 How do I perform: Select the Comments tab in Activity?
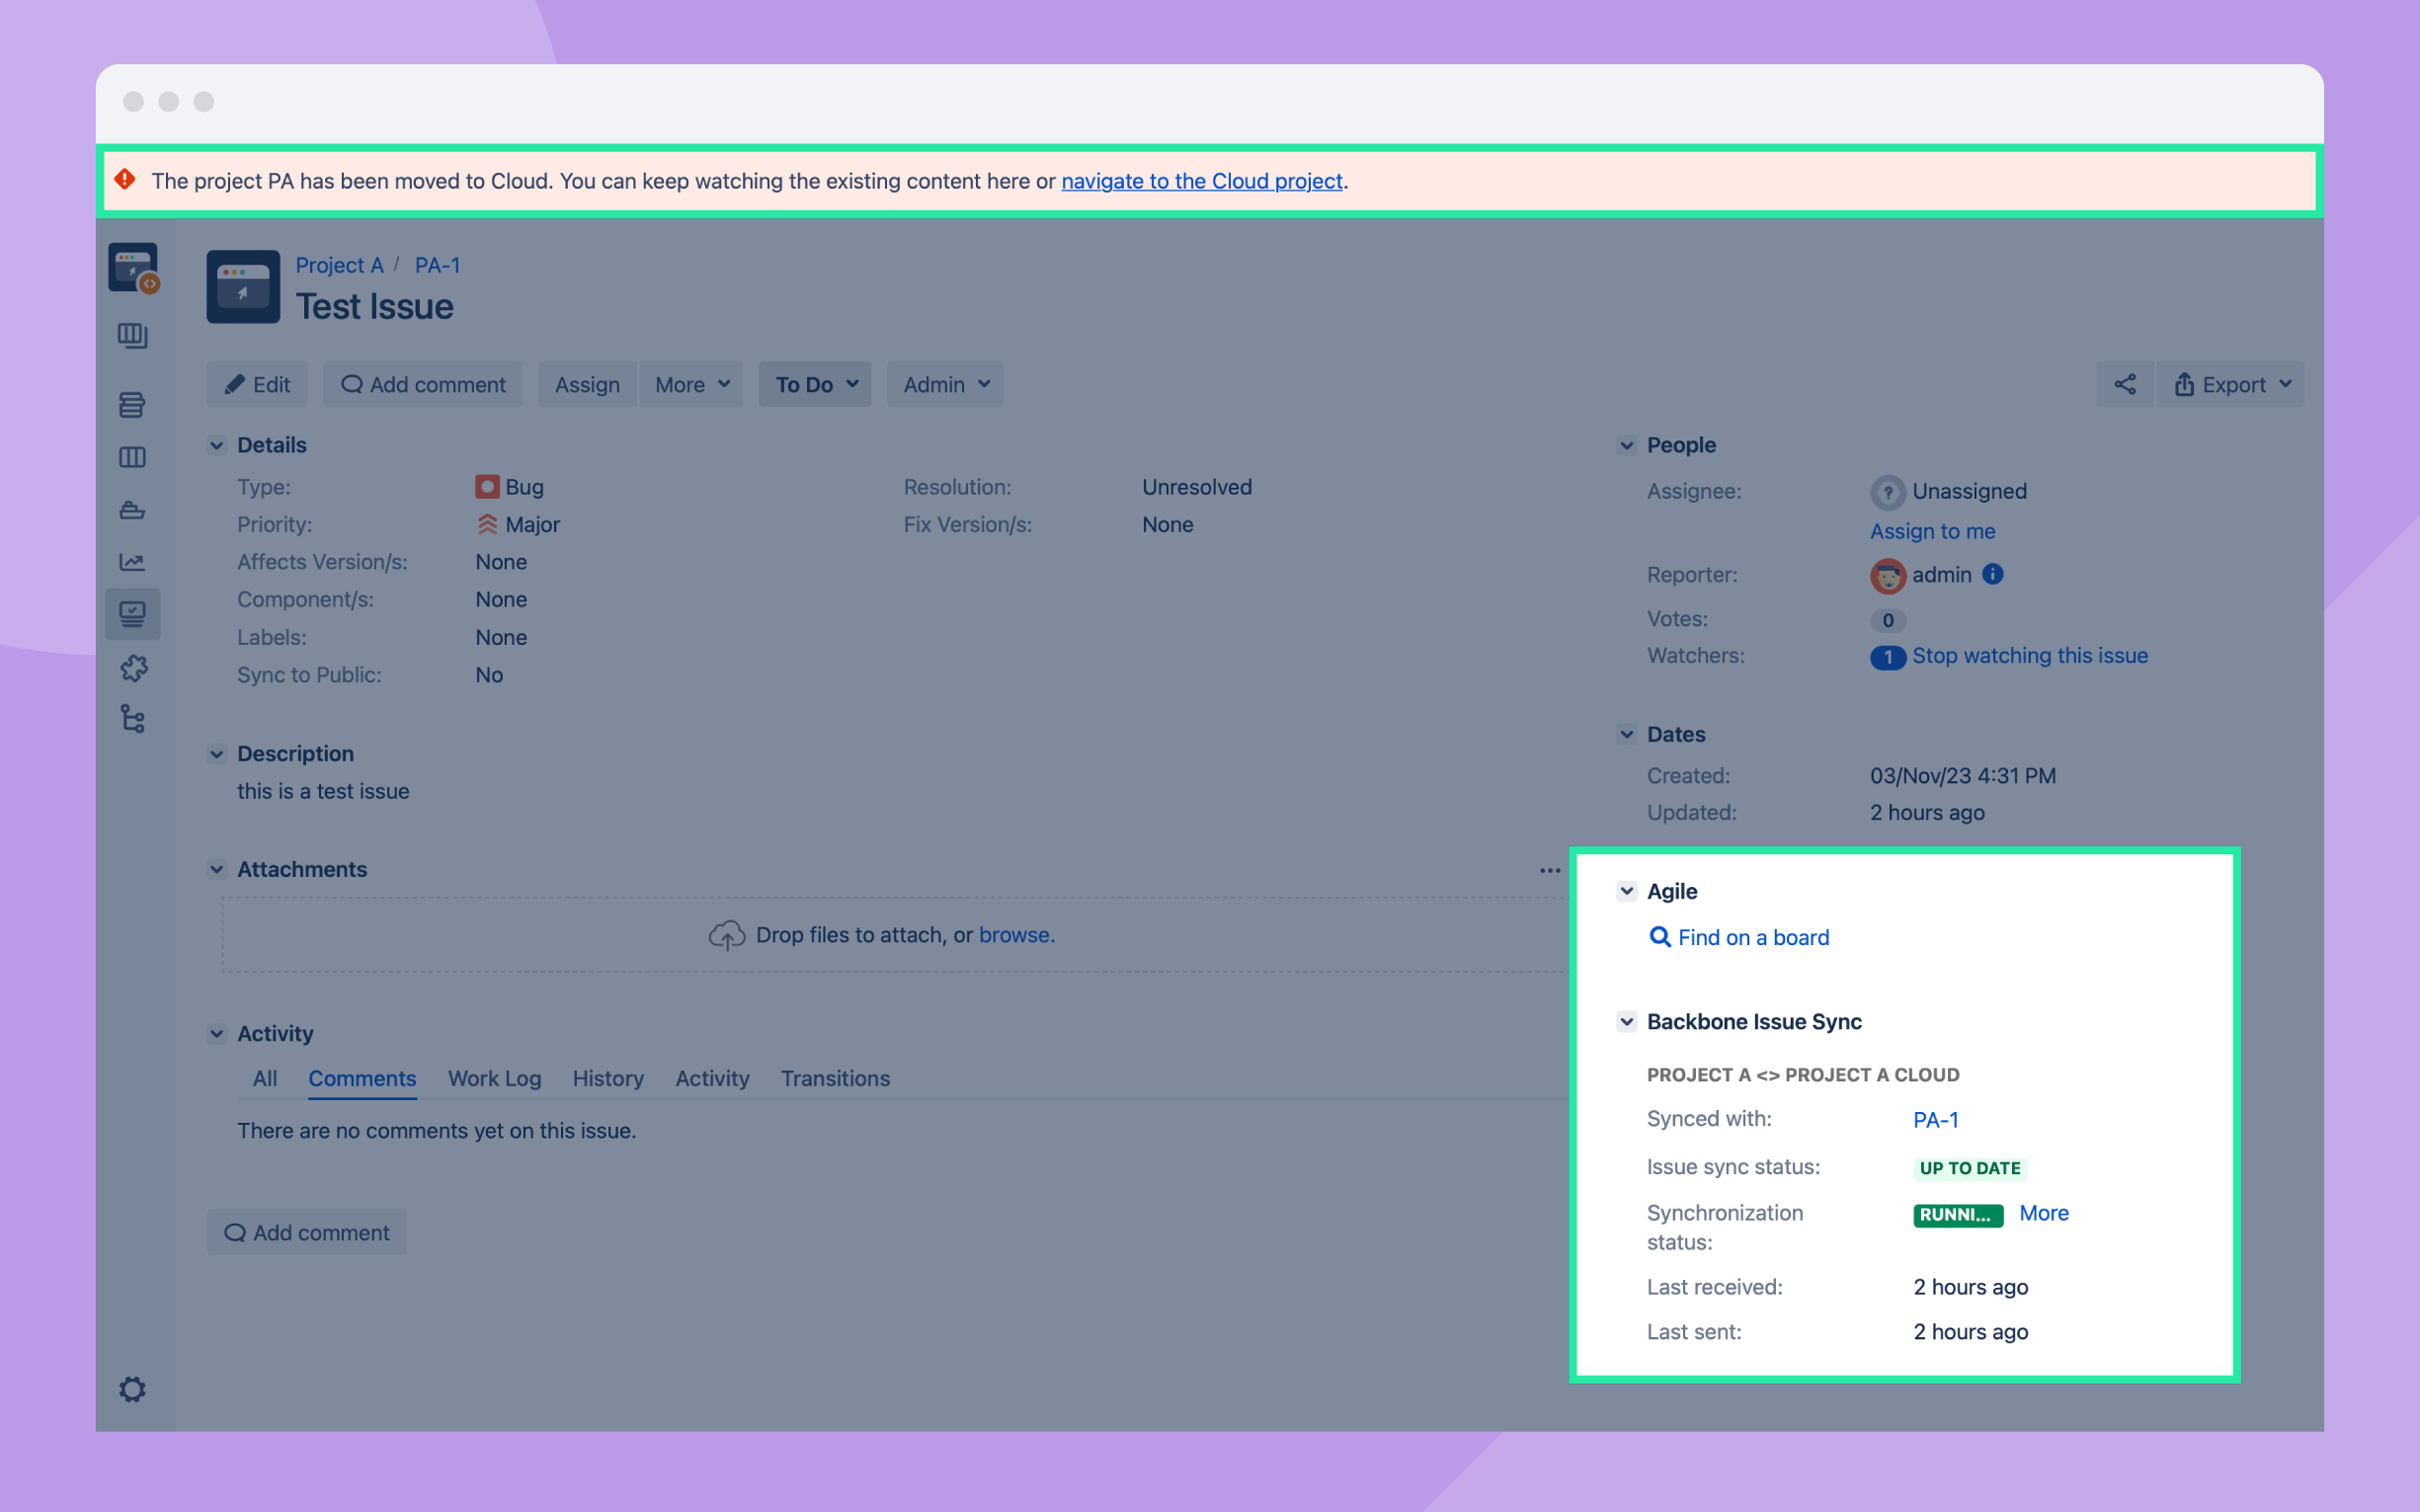pyautogui.click(x=363, y=1078)
